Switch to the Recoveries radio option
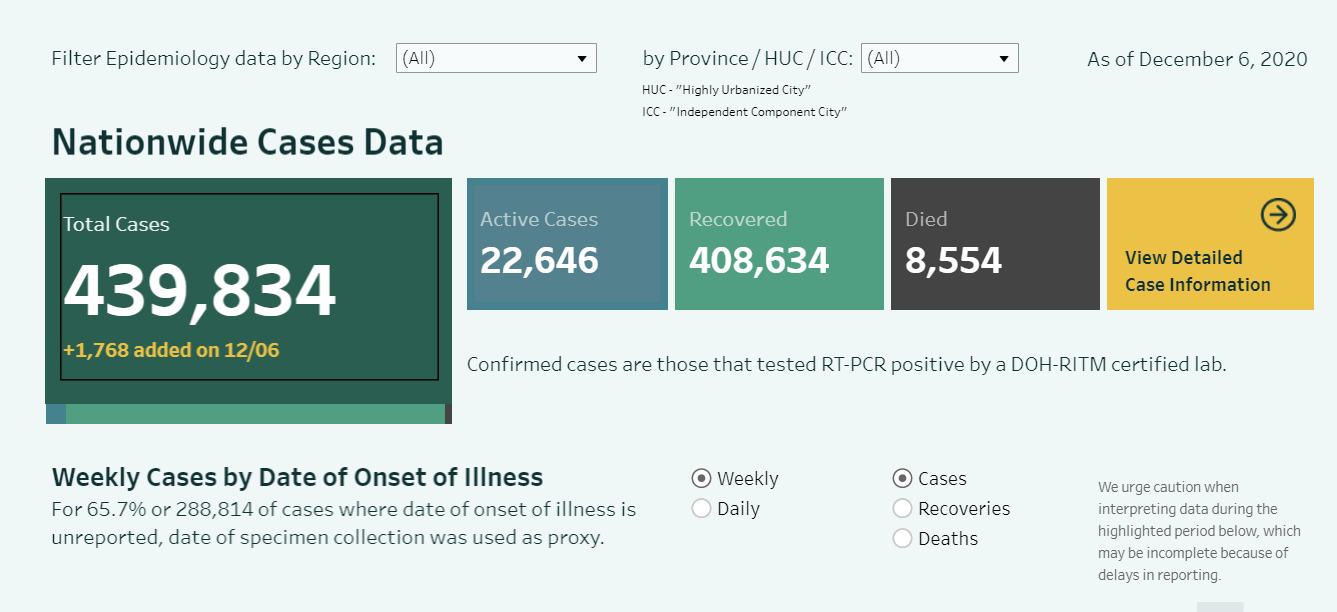 pos(902,508)
